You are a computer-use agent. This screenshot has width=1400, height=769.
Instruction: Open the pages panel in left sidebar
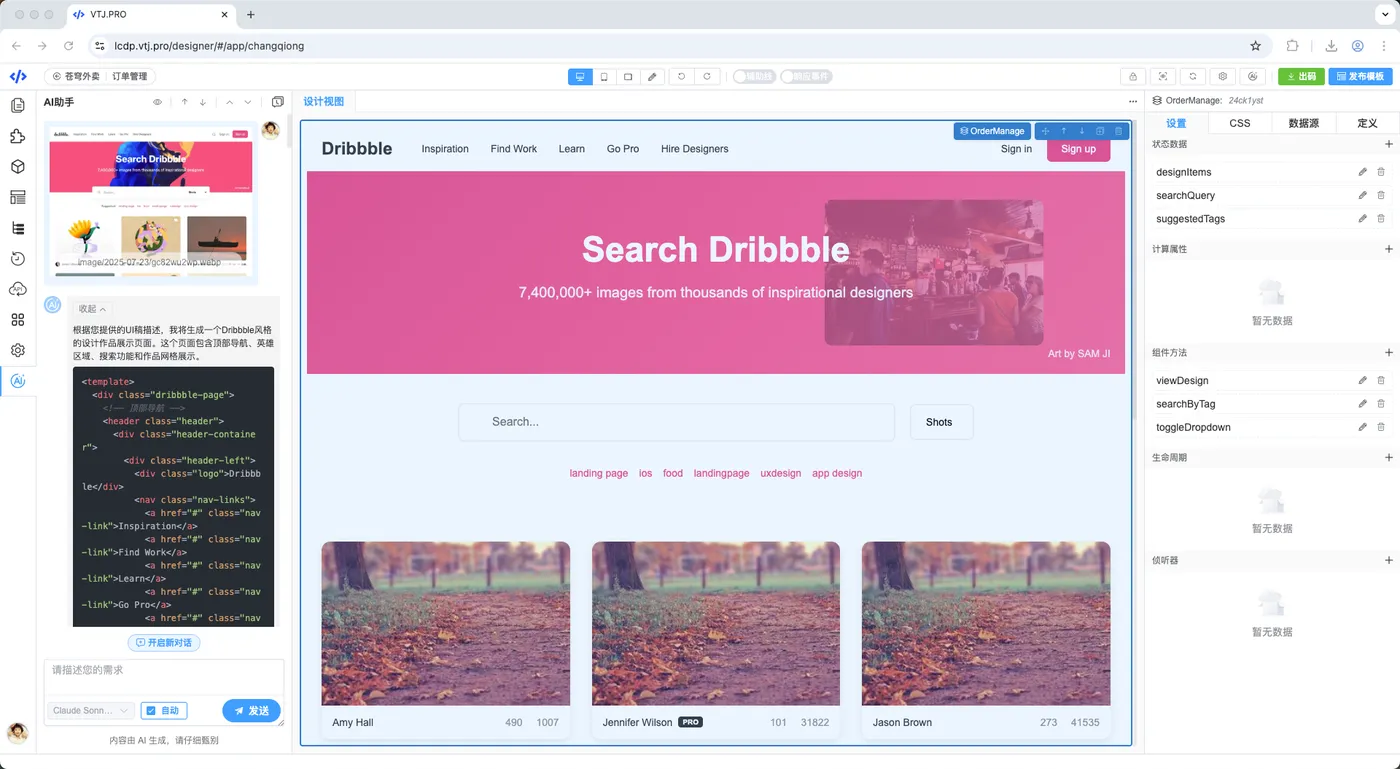tap(18, 106)
